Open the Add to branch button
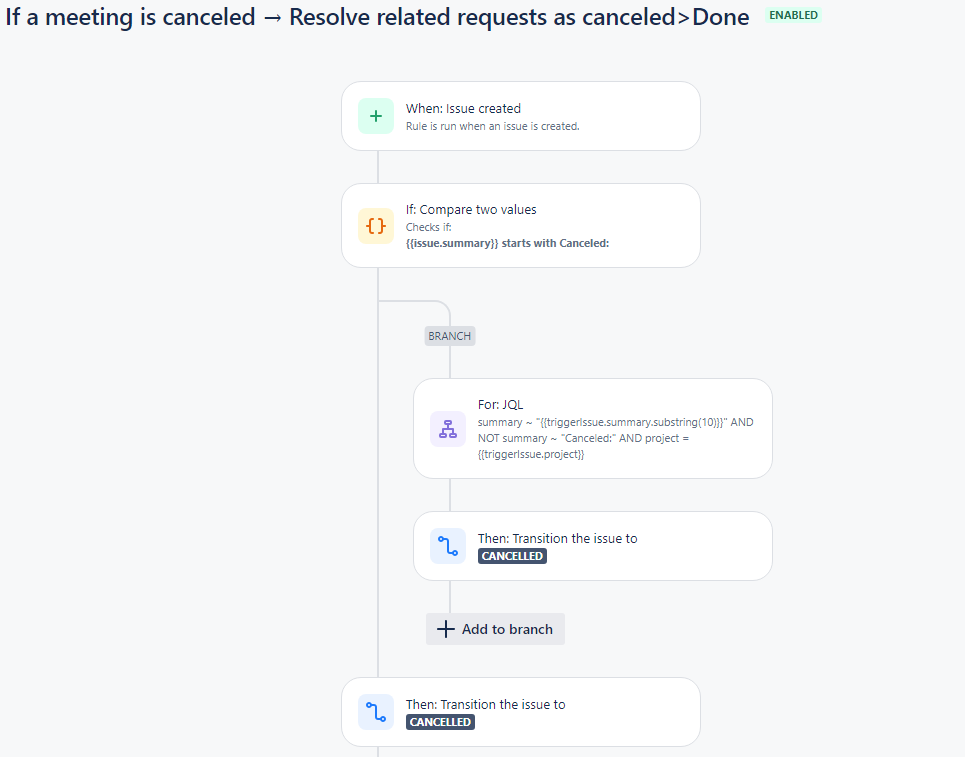Image resolution: width=965 pixels, height=757 pixels. (x=495, y=629)
